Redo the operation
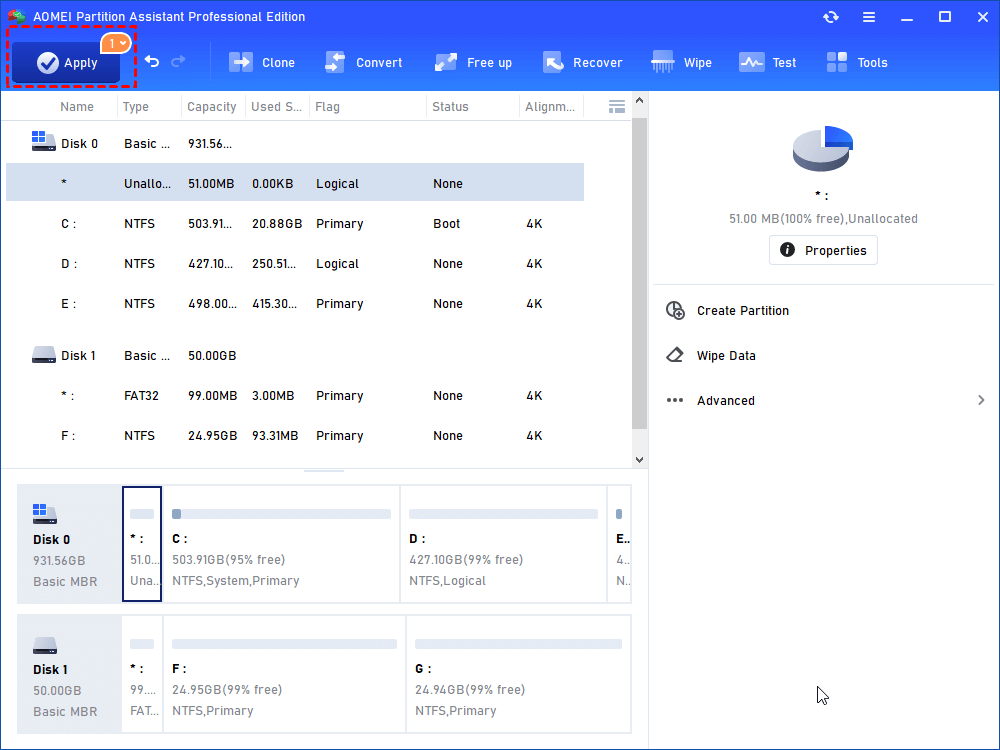 [179, 61]
